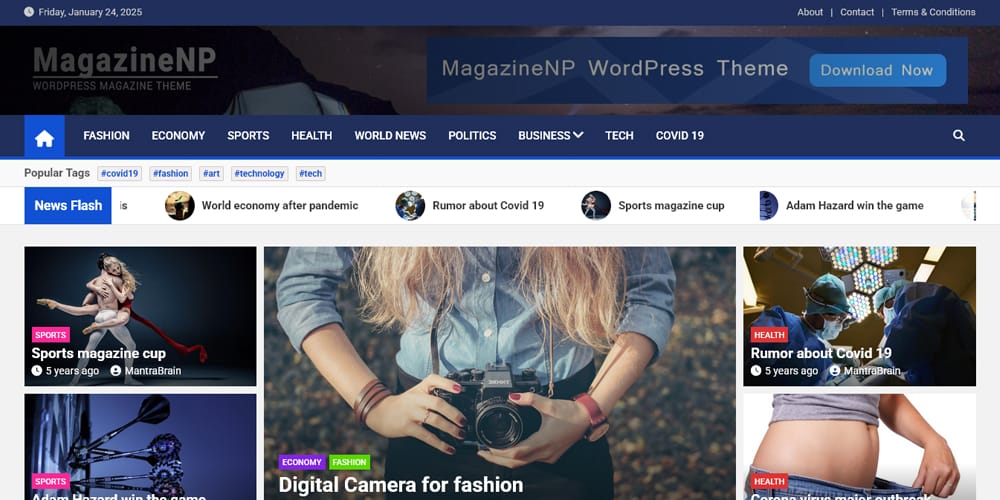
Task: Click the ECONOMY badge on camera feature
Action: 302,462
